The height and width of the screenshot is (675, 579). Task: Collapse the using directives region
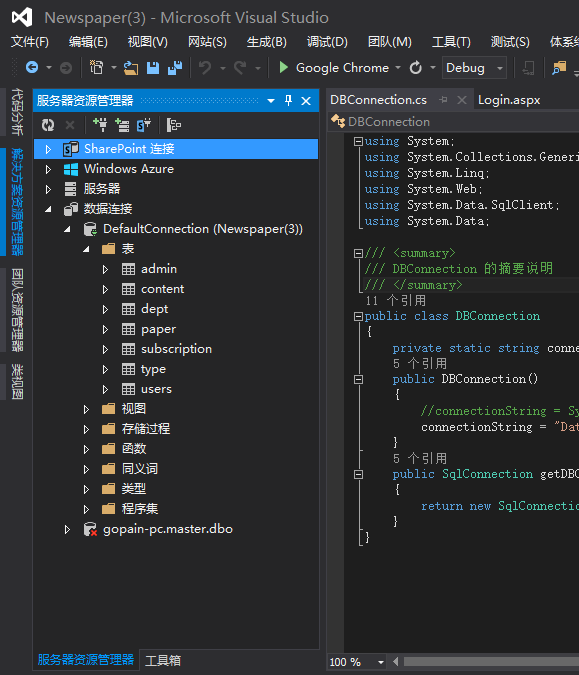pos(358,142)
